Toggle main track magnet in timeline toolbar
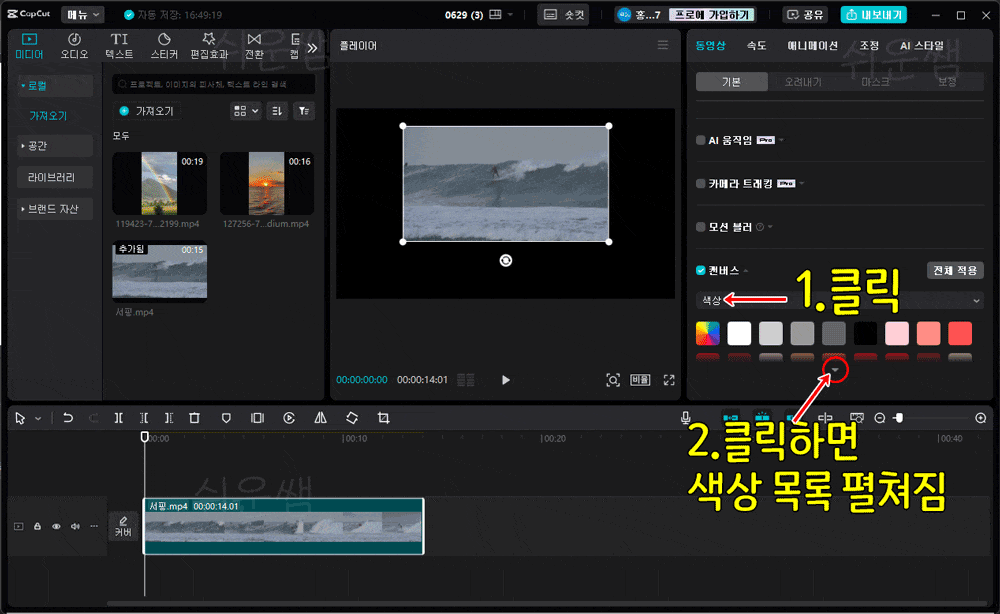The image size is (1000, 614). point(731,418)
